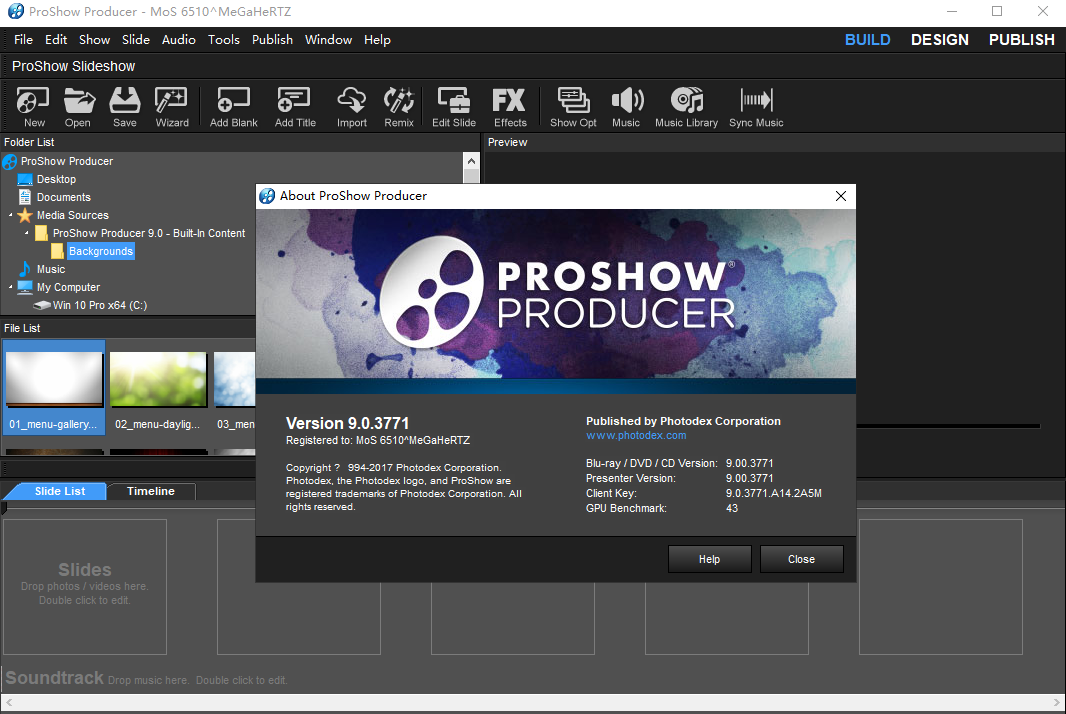The width and height of the screenshot is (1066, 714).
Task: Open the Help menu
Action: point(377,40)
